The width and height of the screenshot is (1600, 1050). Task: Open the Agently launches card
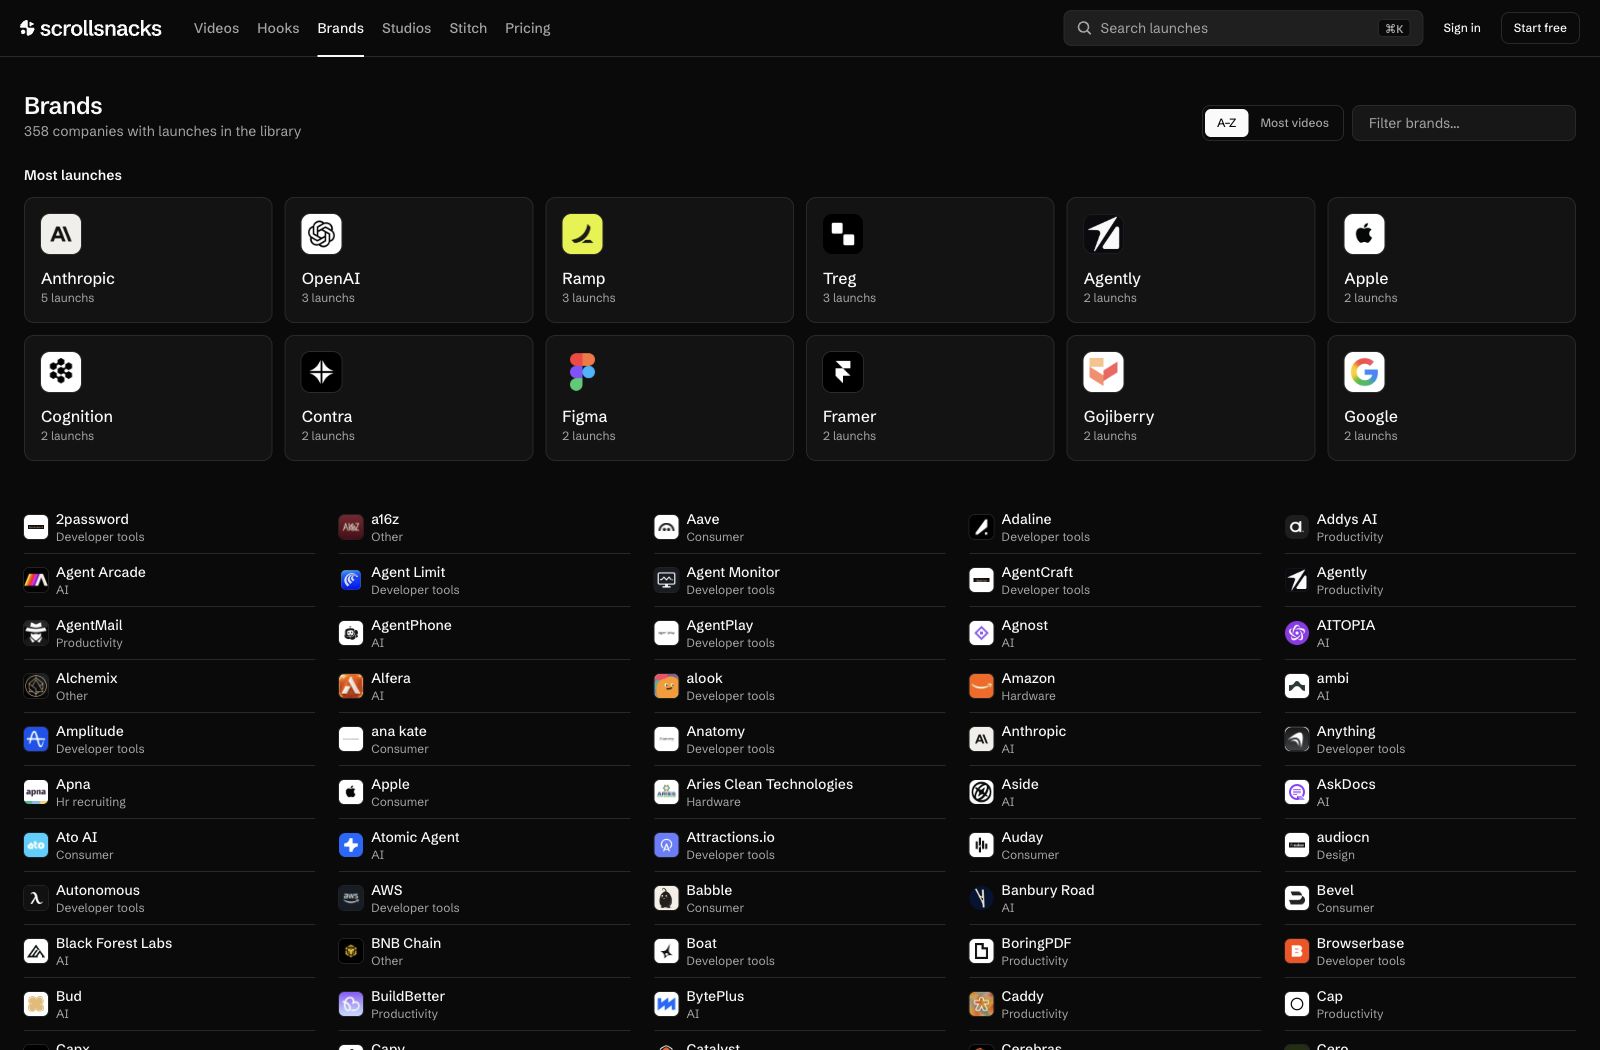pos(1190,260)
